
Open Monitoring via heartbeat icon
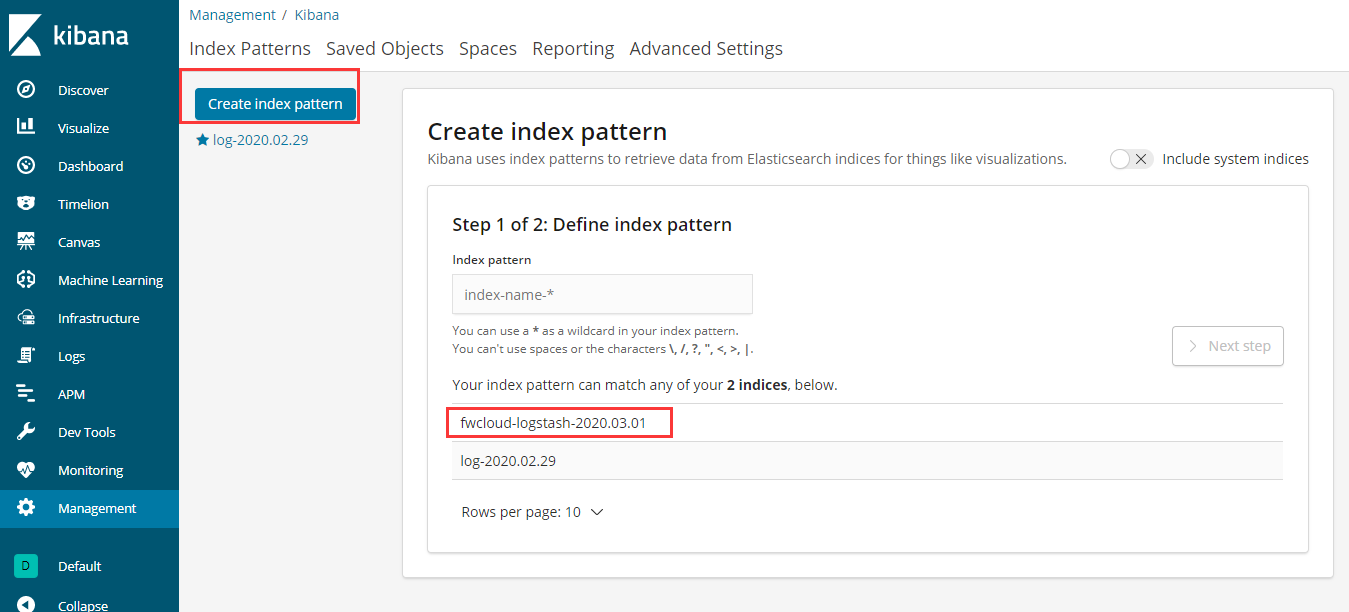point(26,470)
